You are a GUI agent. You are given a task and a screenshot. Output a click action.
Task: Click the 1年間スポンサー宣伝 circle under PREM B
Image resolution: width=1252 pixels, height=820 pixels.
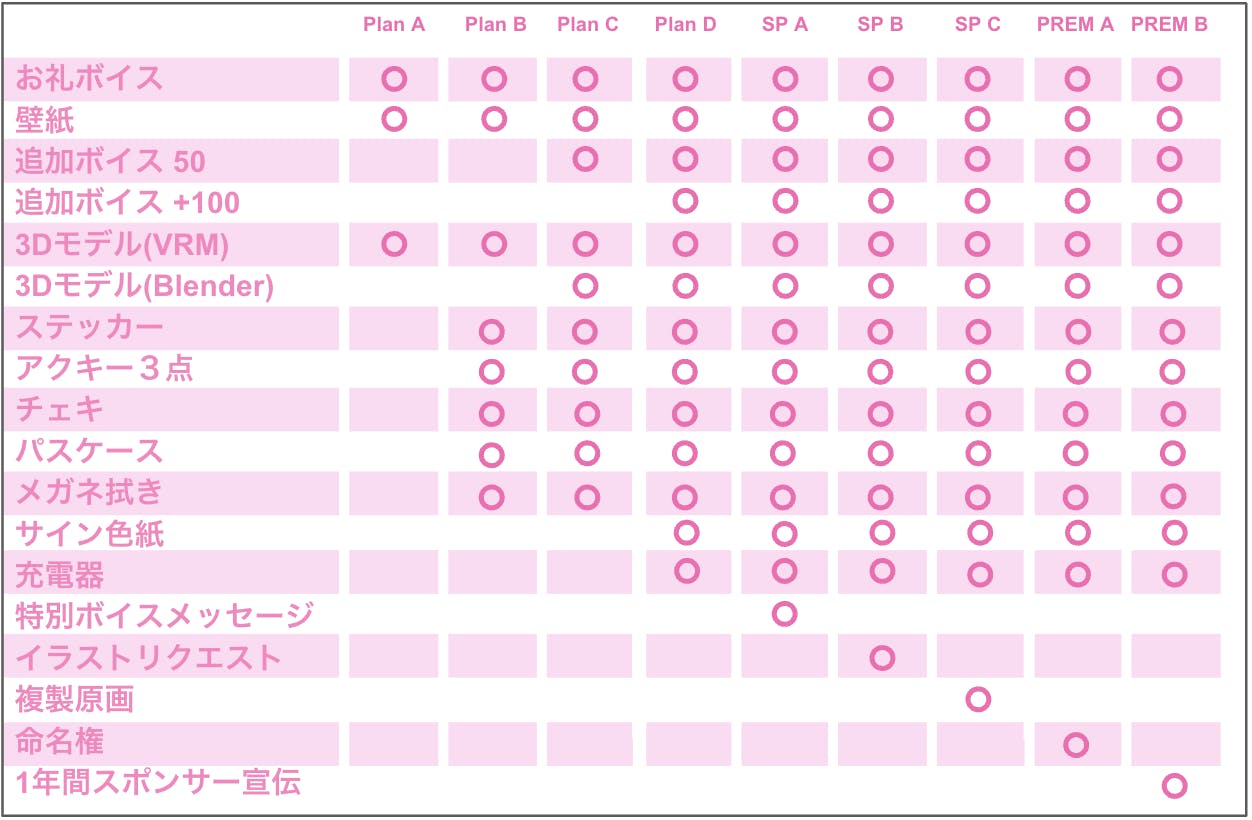(1174, 786)
